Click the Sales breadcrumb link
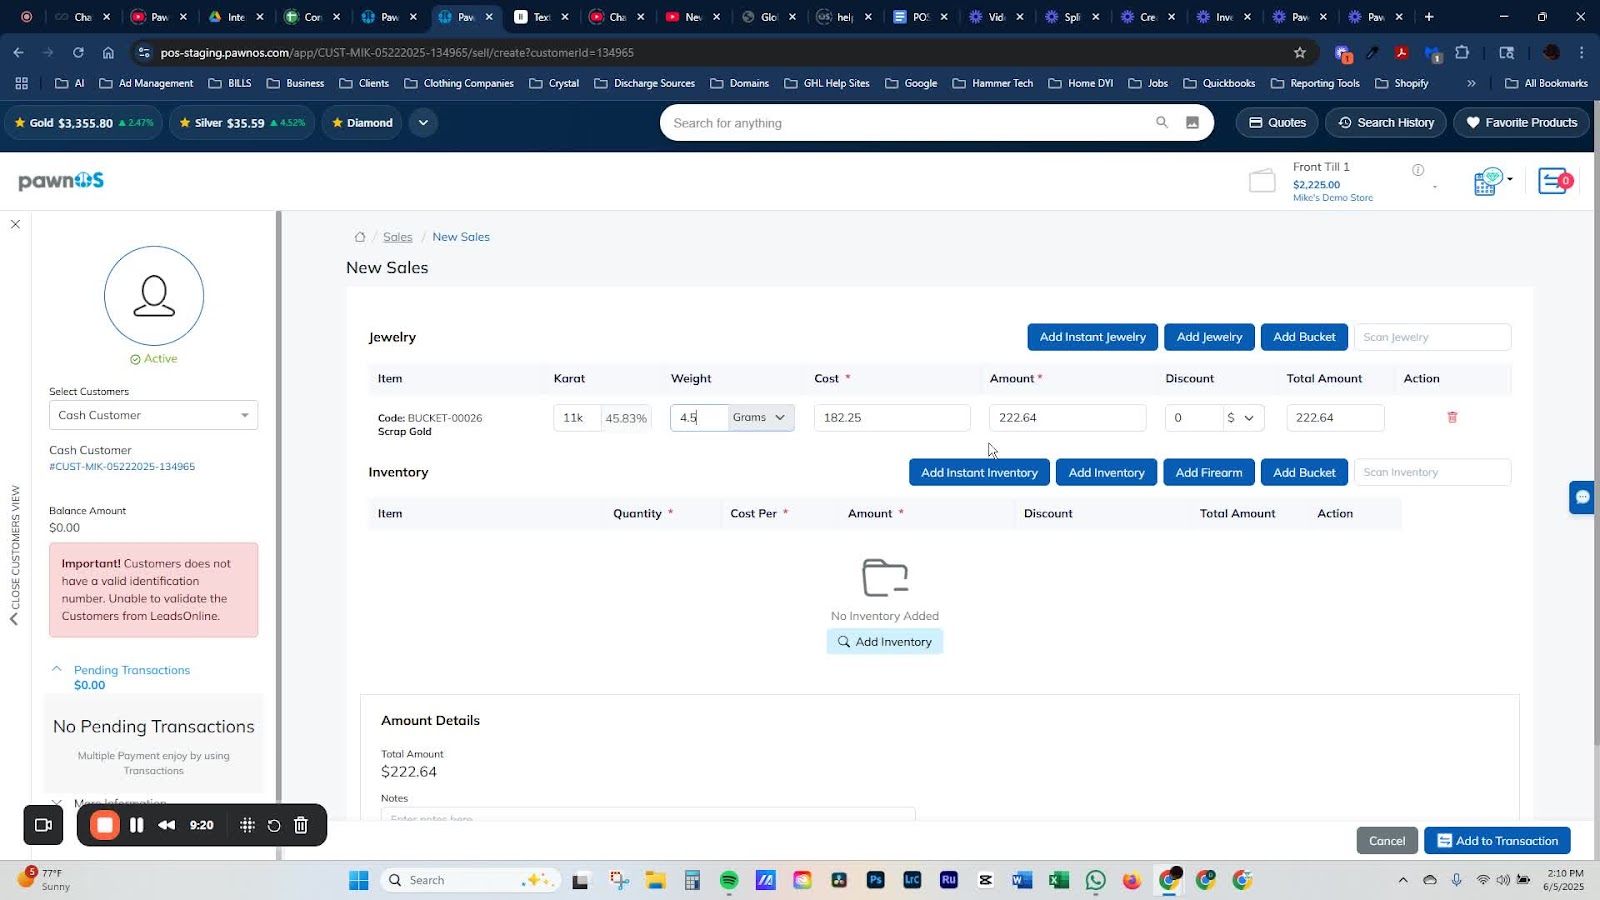Screen dimensions: 1600x900 (x=397, y=237)
